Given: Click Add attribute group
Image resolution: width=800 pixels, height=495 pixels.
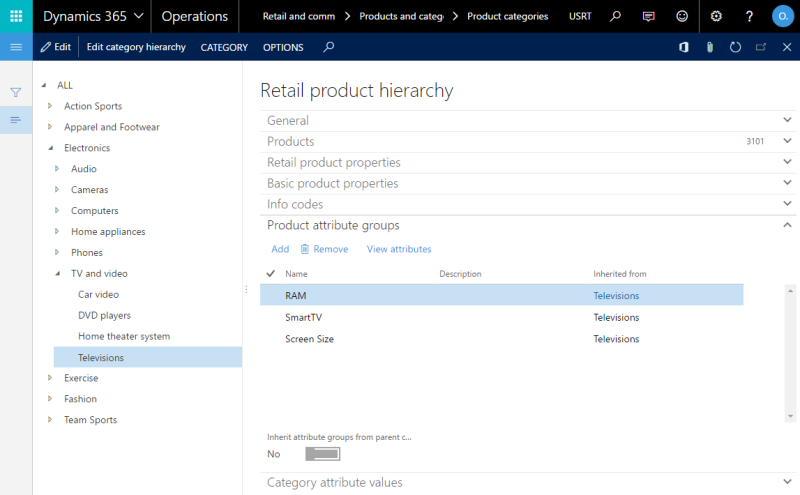Looking at the screenshot, I should pyautogui.click(x=280, y=249).
